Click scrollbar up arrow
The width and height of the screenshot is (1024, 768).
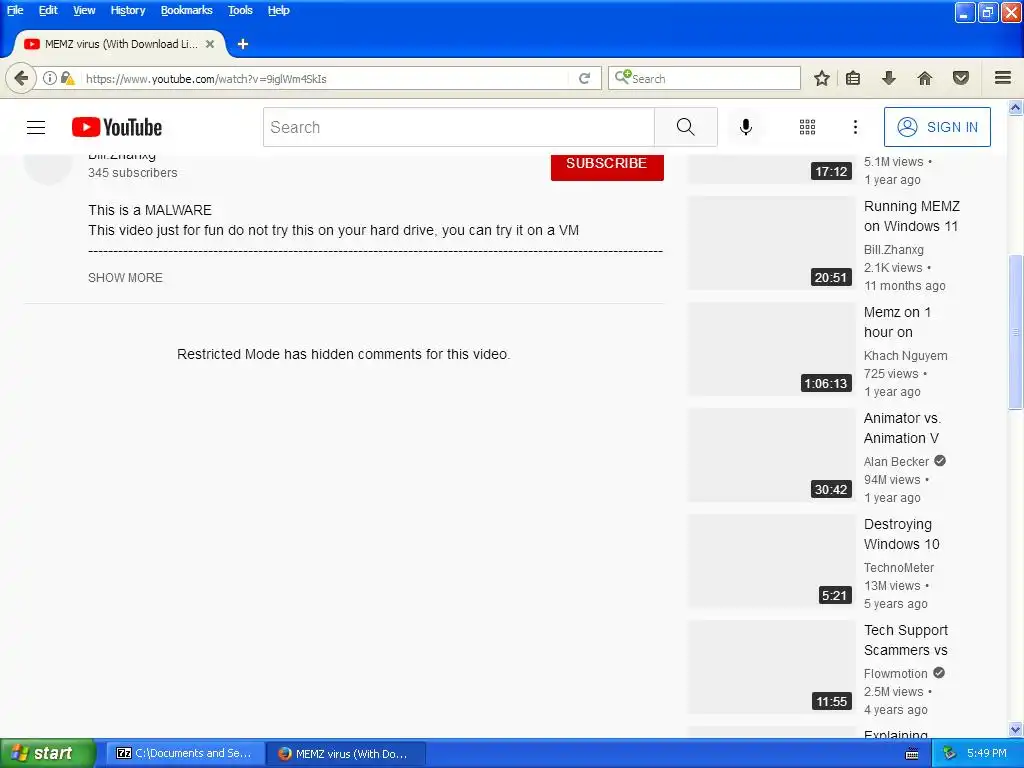(1016, 108)
